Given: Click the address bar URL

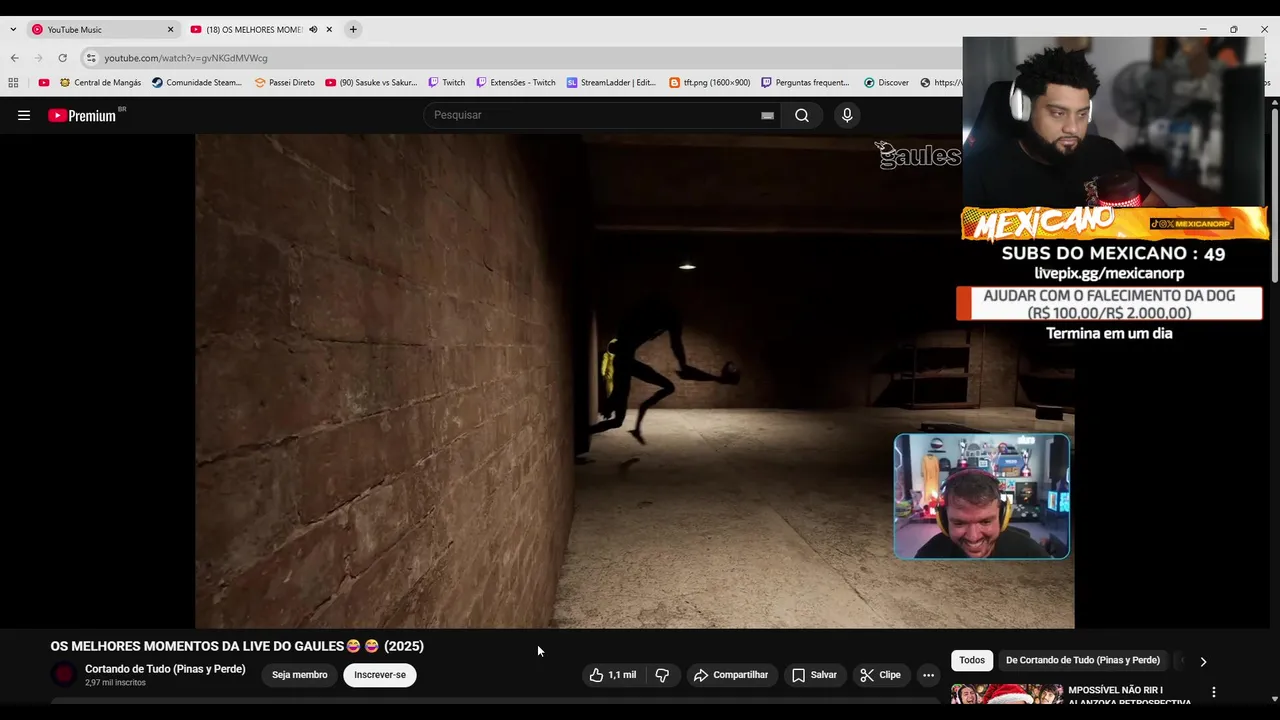Looking at the screenshot, I should [x=186, y=58].
